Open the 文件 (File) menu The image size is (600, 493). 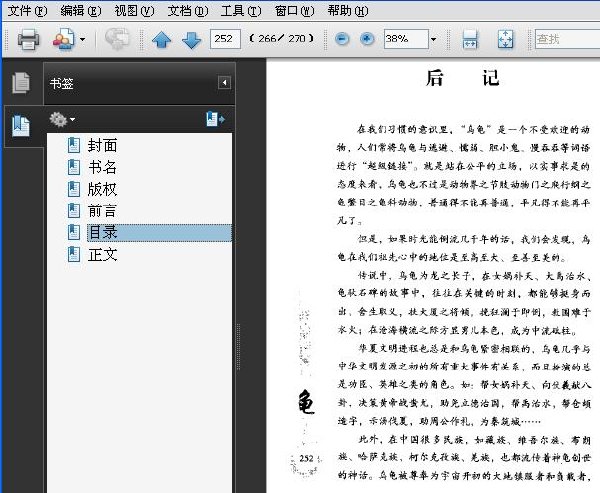click(27, 11)
